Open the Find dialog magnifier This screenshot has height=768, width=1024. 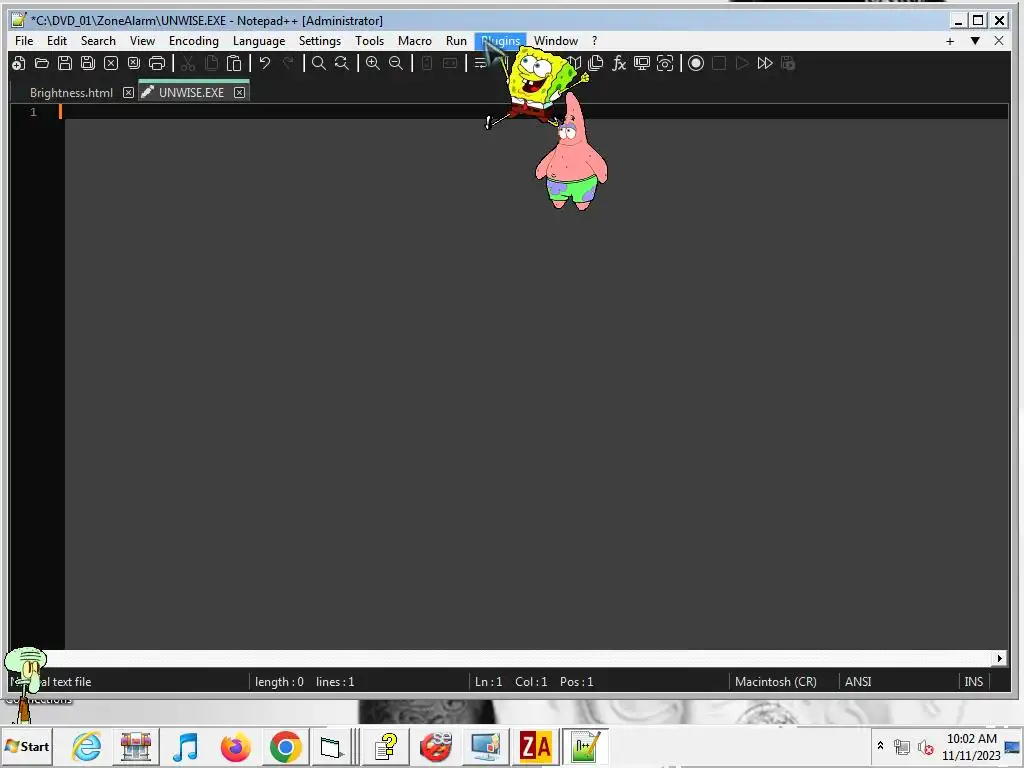click(x=319, y=63)
